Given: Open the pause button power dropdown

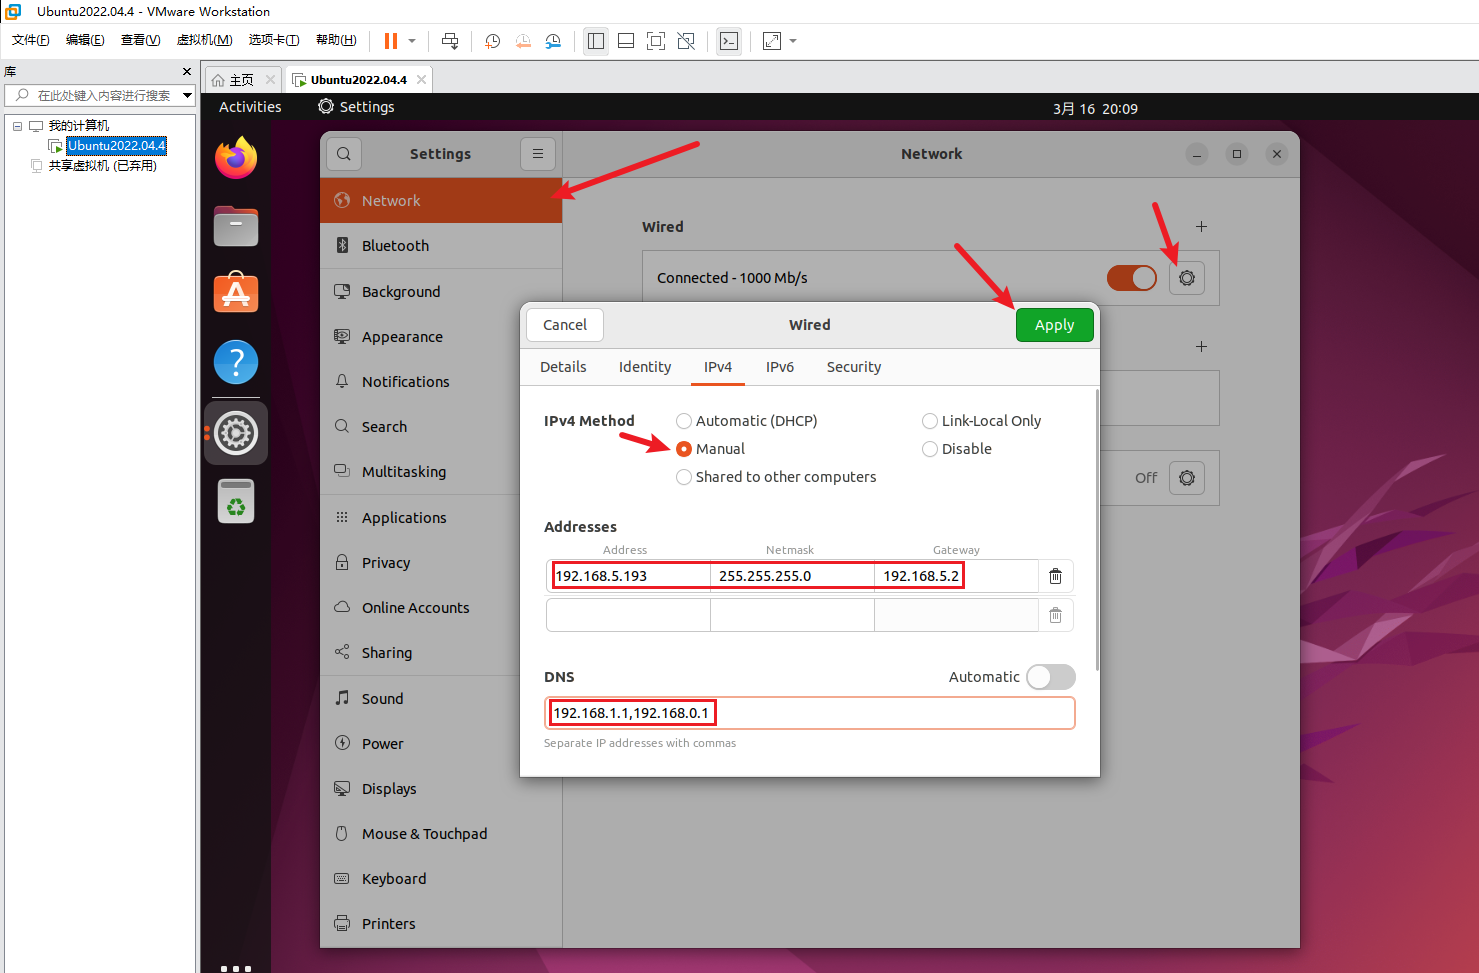Looking at the screenshot, I should (412, 41).
